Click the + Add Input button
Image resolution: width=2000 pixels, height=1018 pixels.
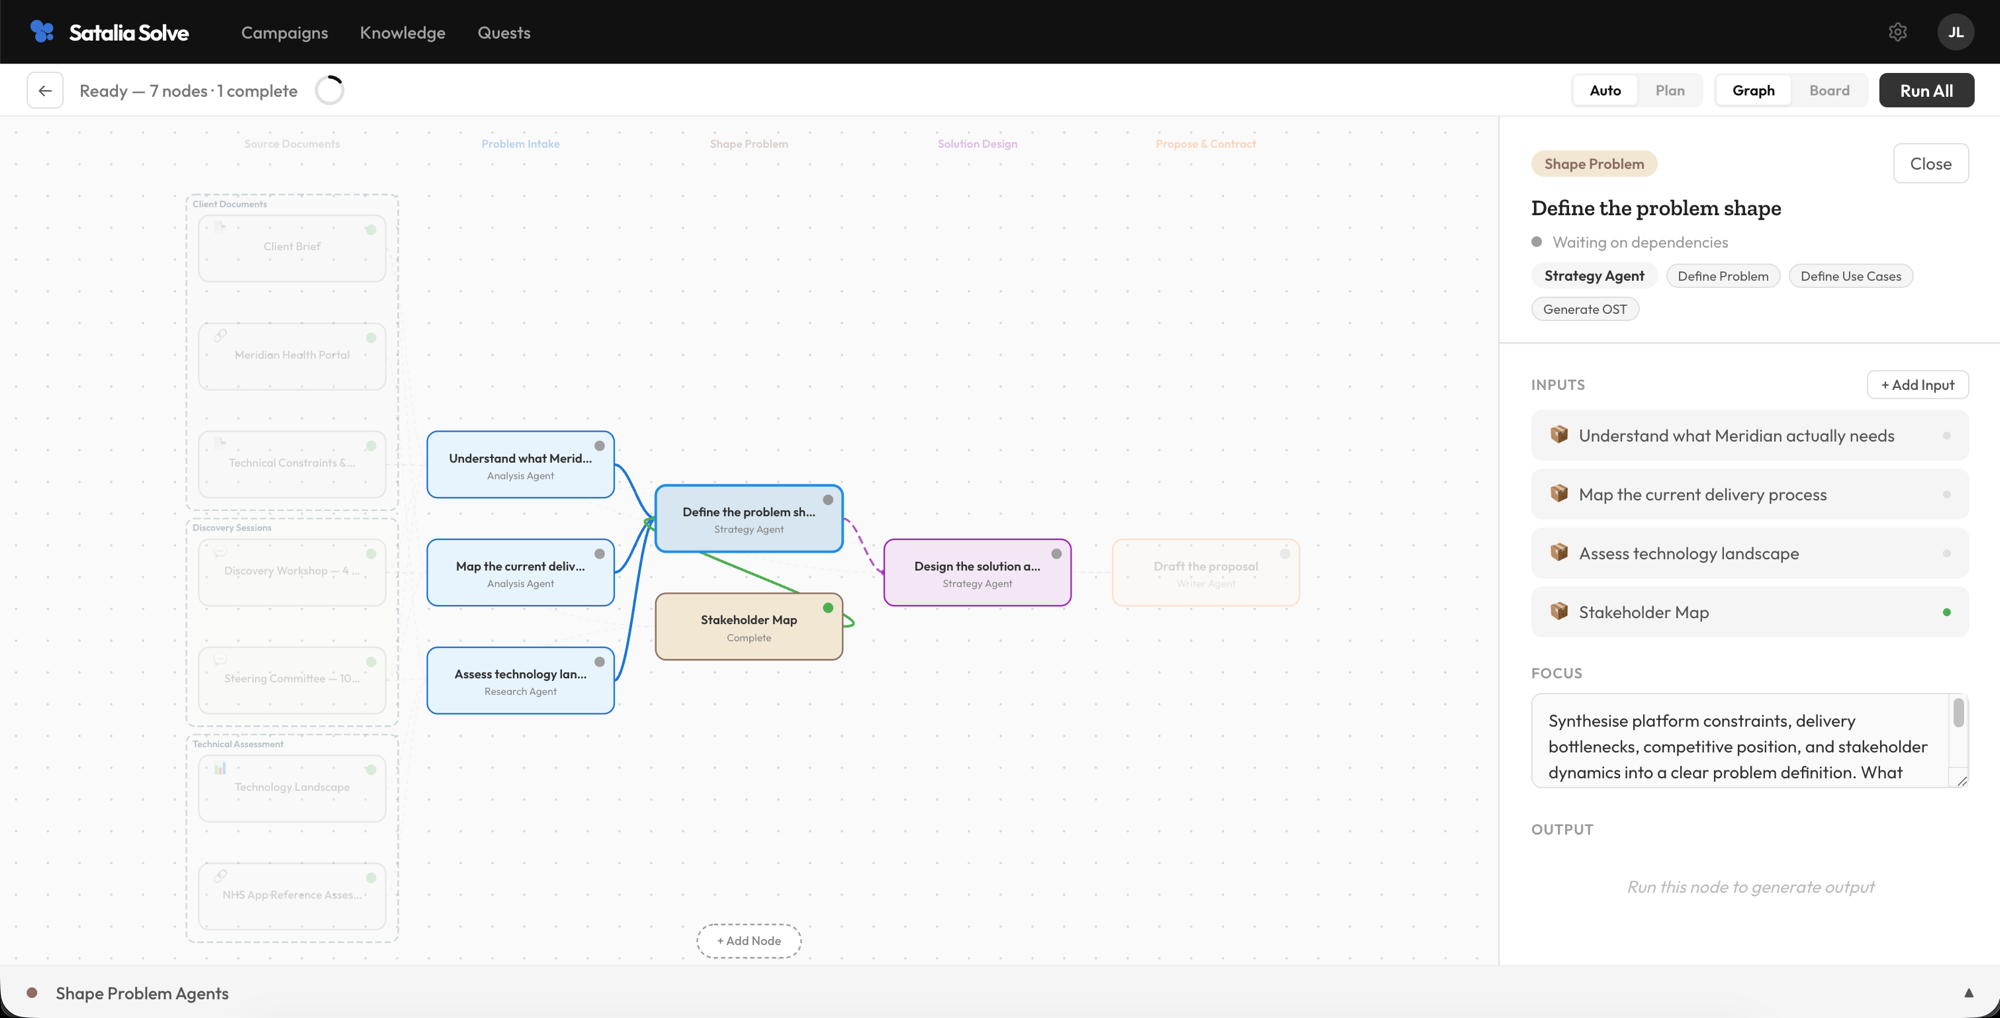(1917, 385)
